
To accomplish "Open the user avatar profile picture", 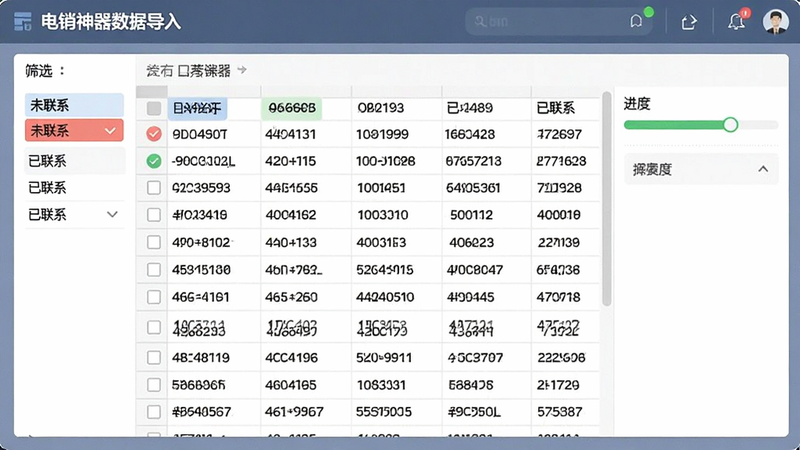I will point(776,21).
